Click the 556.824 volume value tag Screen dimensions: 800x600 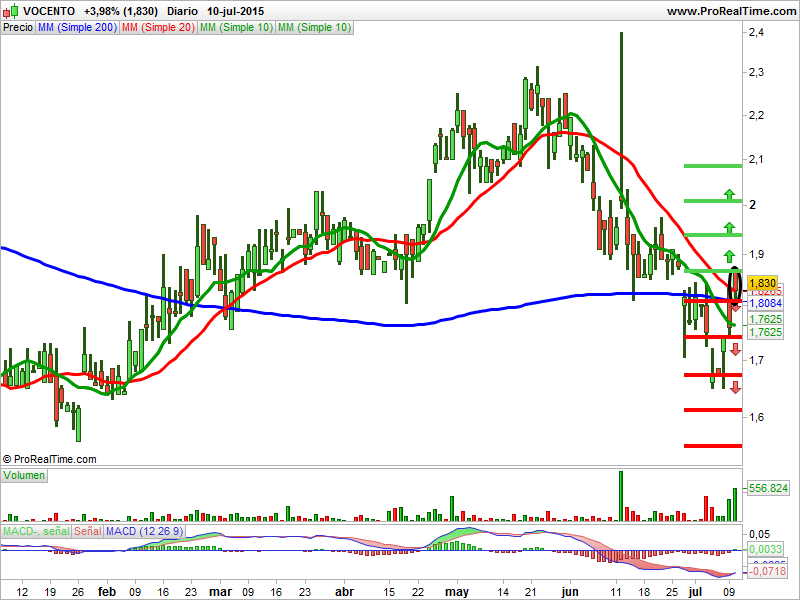(768, 488)
